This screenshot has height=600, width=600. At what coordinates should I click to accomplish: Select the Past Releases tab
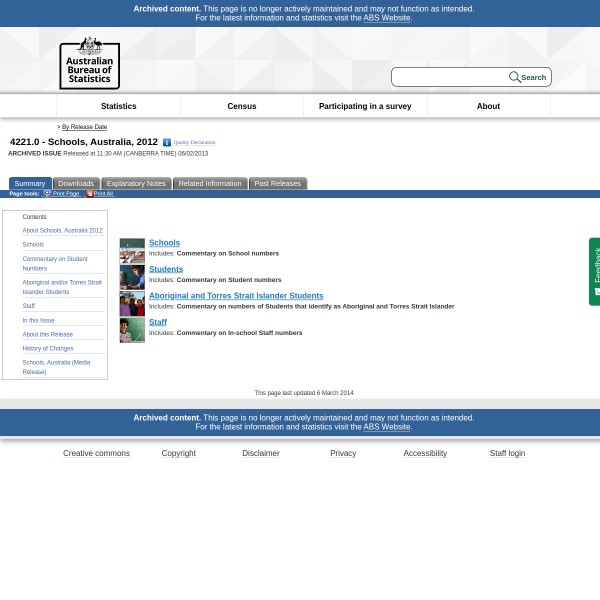point(277,183)
